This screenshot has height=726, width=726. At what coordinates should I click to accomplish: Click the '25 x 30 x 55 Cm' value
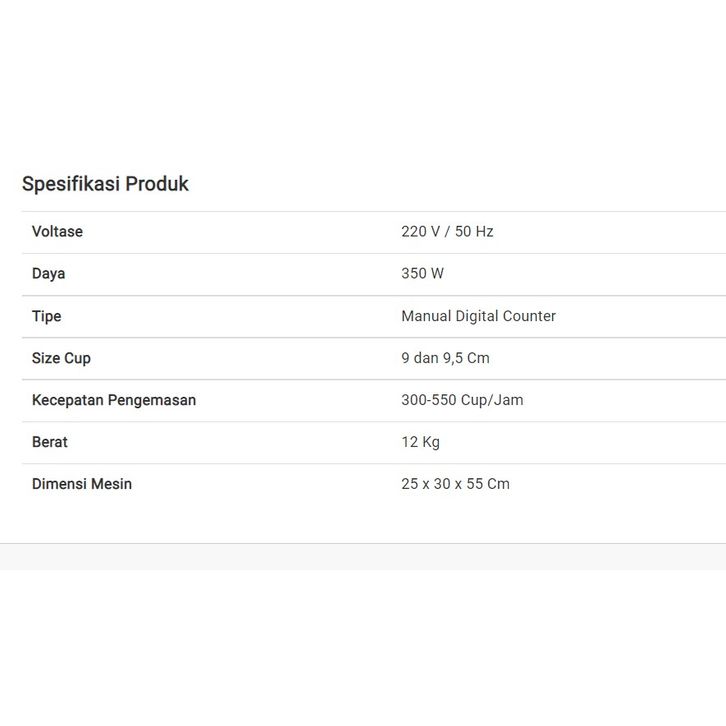click(x=455, y=484)
